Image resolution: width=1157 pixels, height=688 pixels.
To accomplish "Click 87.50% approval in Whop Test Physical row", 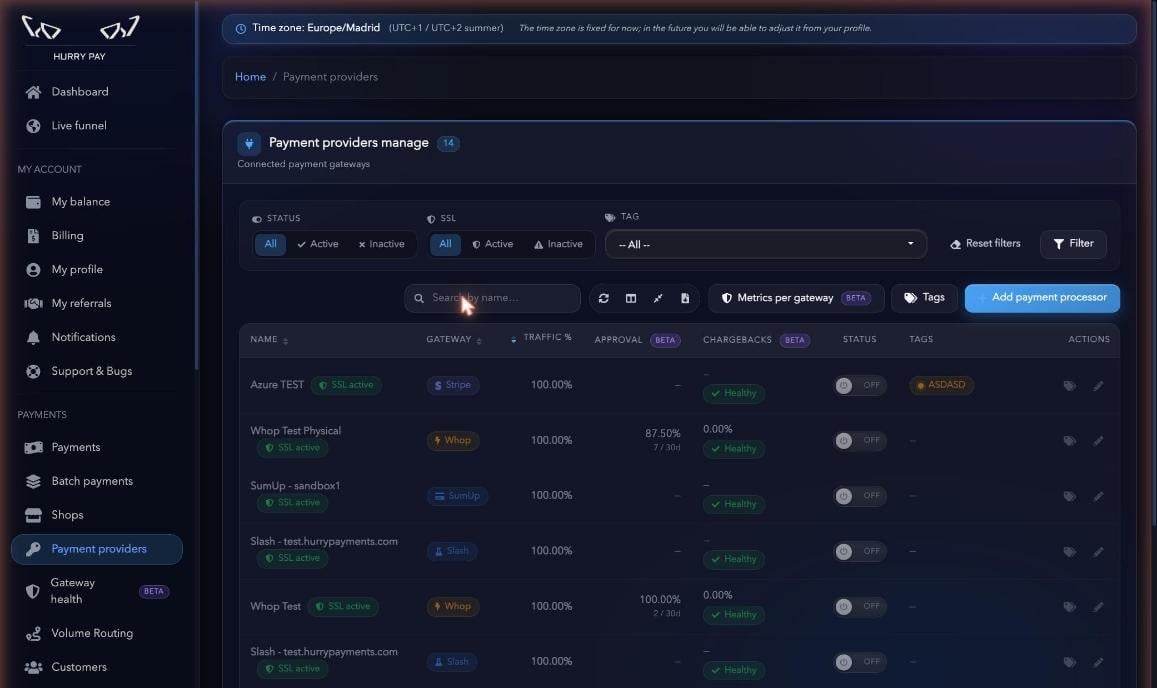I will coord(662,433).
